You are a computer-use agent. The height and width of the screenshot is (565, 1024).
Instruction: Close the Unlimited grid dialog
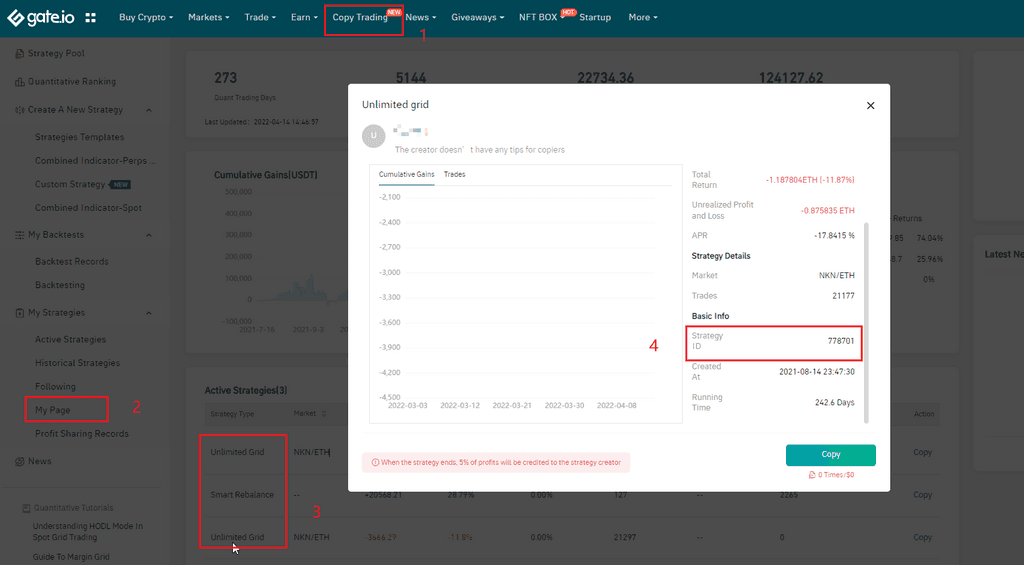click(x=870, y=105)
